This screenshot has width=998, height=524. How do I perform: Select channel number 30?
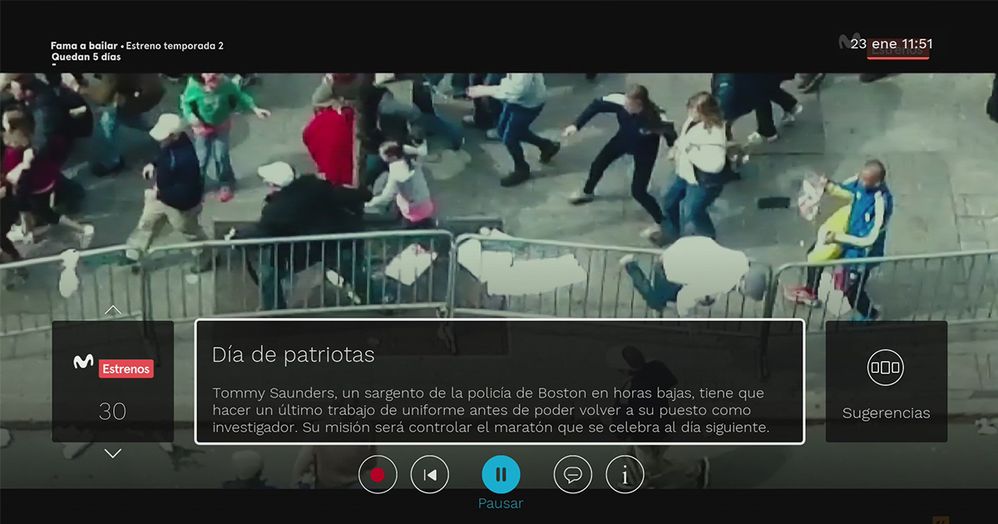[112, 411]
